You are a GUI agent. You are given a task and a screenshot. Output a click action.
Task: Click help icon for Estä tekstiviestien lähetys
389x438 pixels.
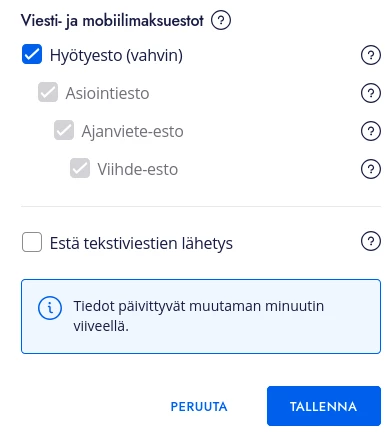(x=371, y=241)
